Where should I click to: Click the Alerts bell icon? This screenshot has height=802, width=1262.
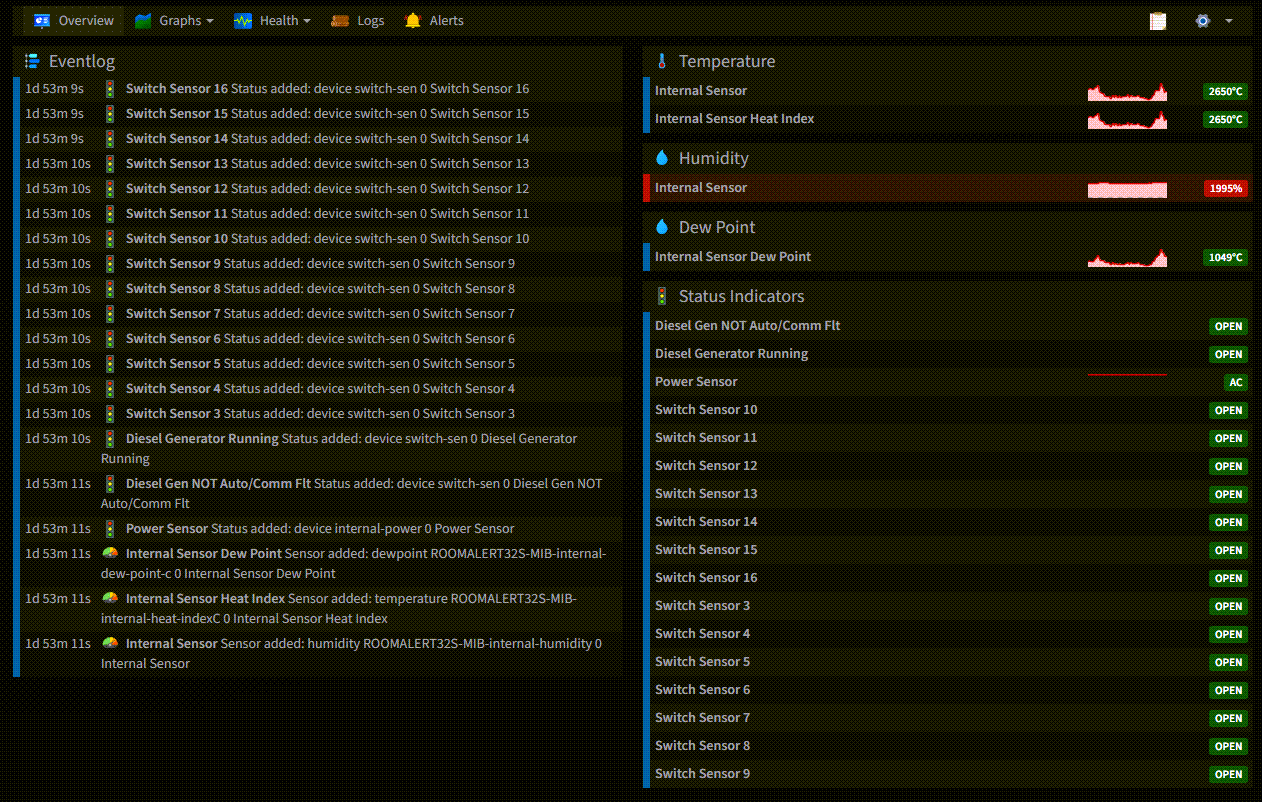(413, 21)
